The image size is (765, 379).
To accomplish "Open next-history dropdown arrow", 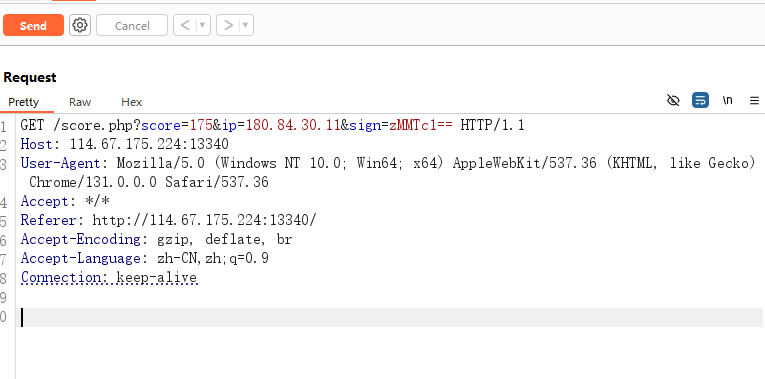I will click(x=246, y=25).
